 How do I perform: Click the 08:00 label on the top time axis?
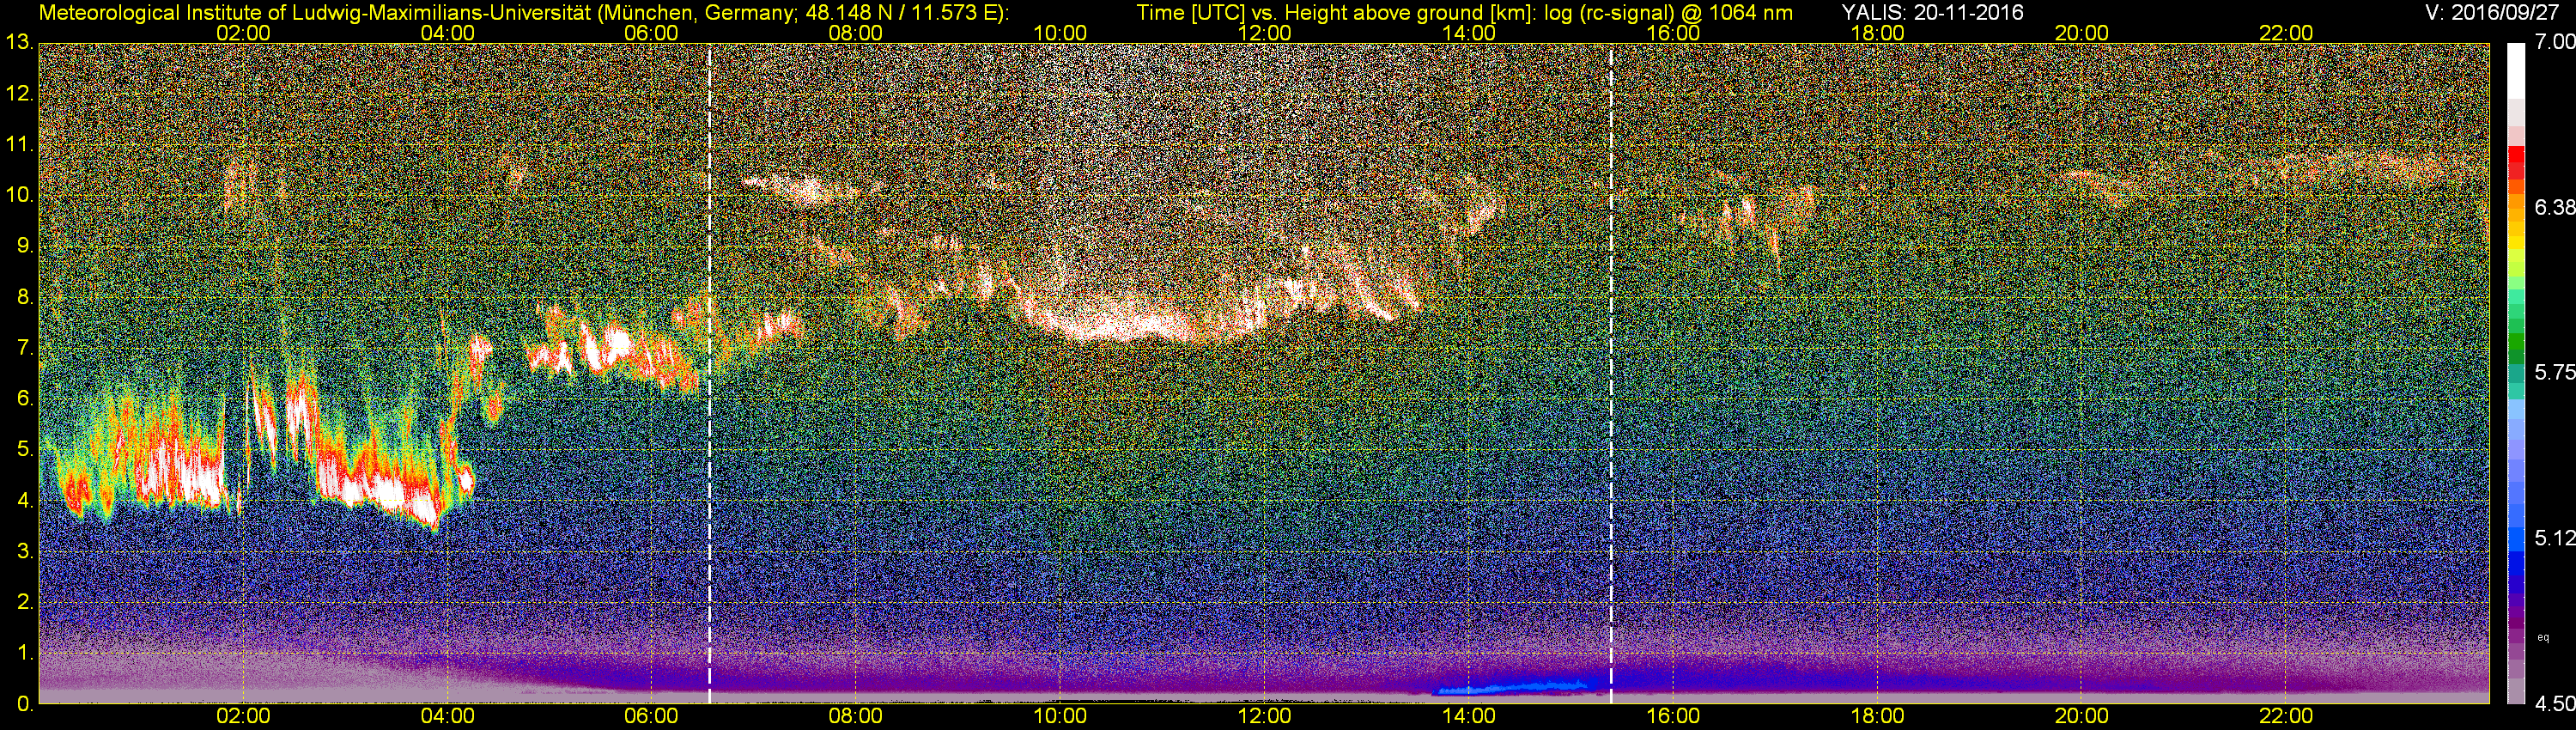point(856,33)
